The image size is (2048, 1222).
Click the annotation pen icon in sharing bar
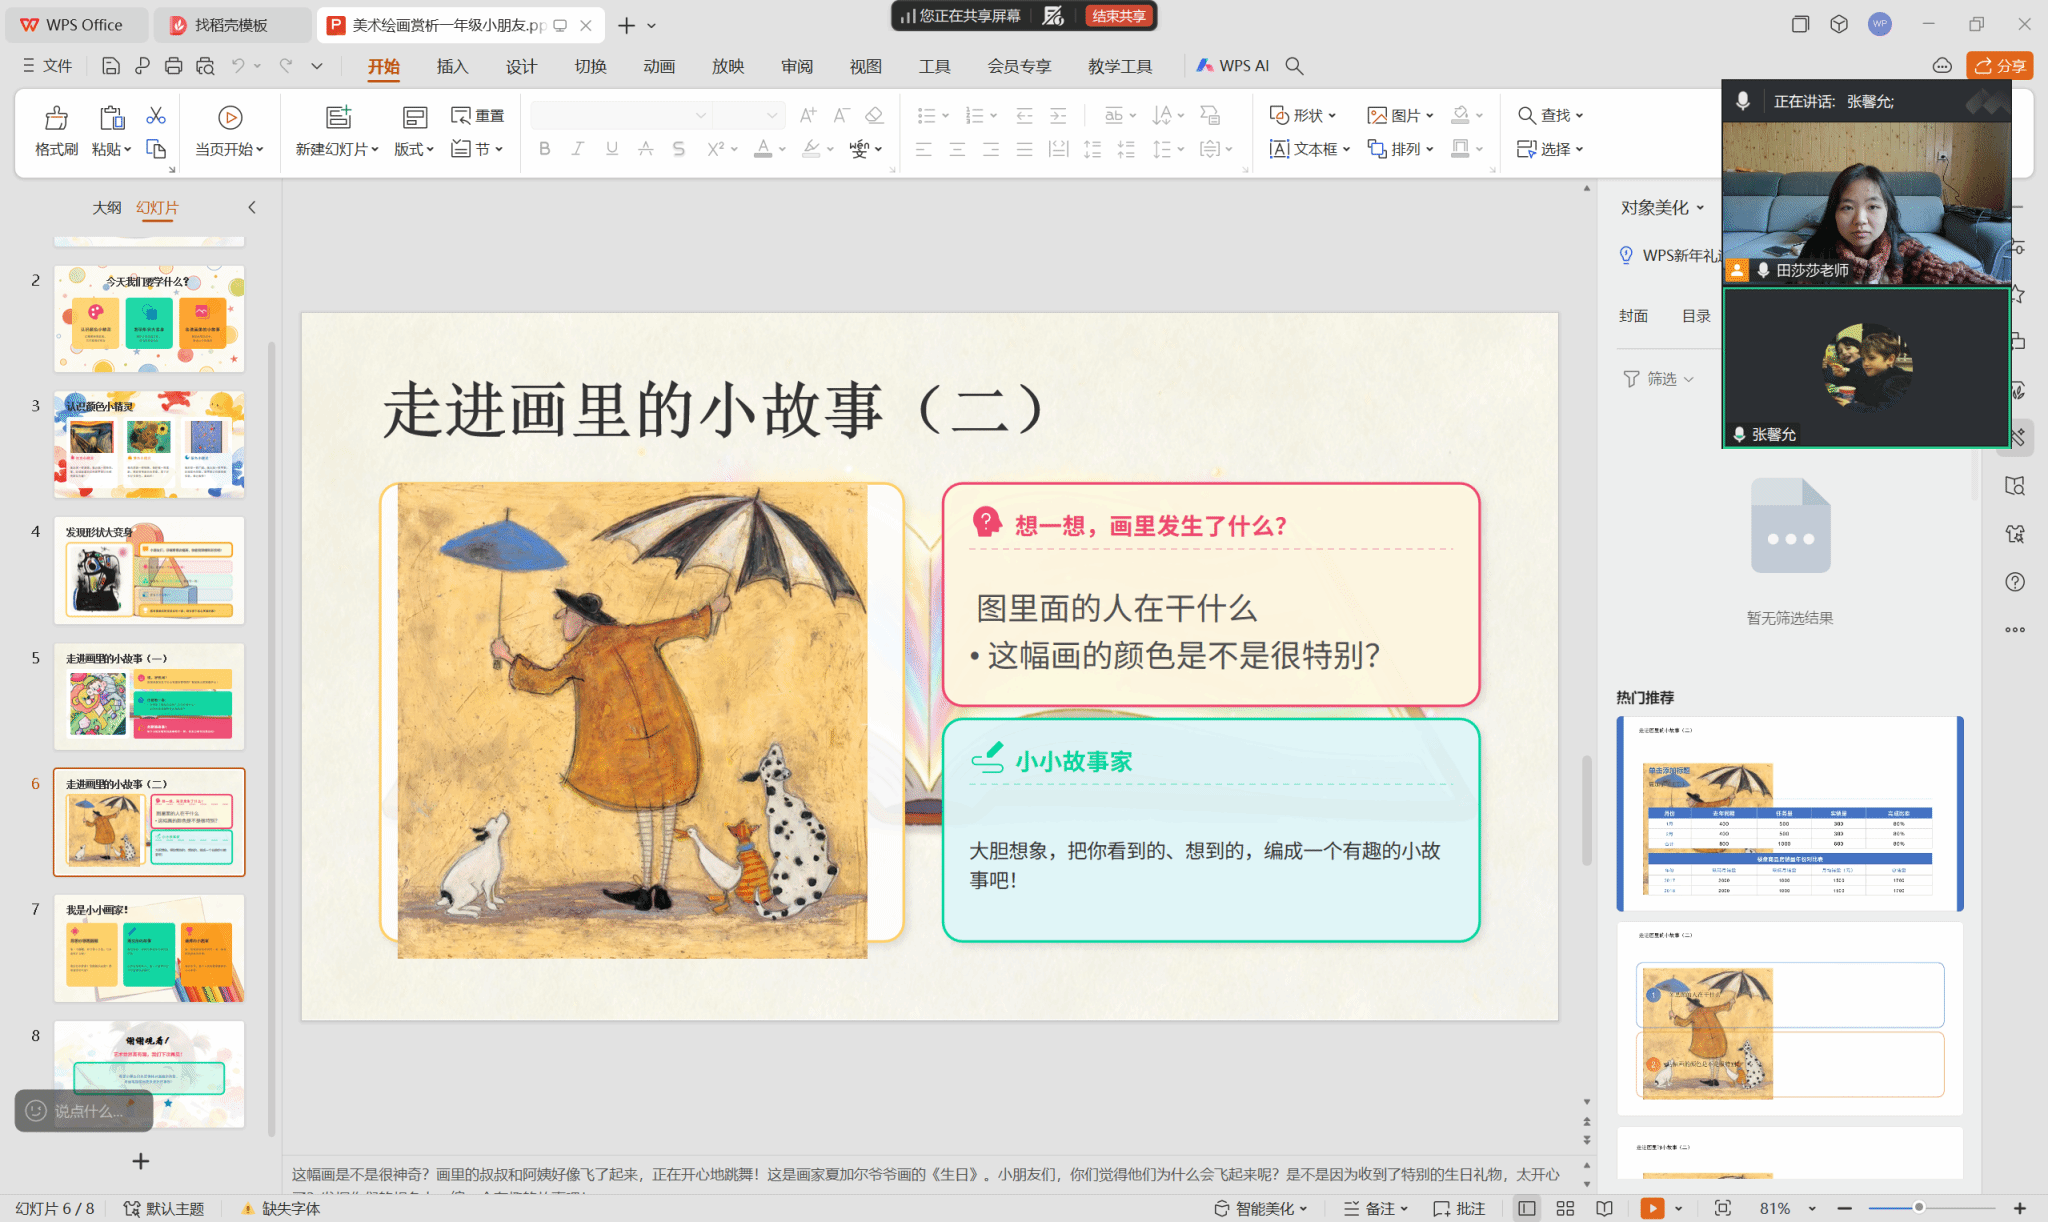tap(1053, 16)
